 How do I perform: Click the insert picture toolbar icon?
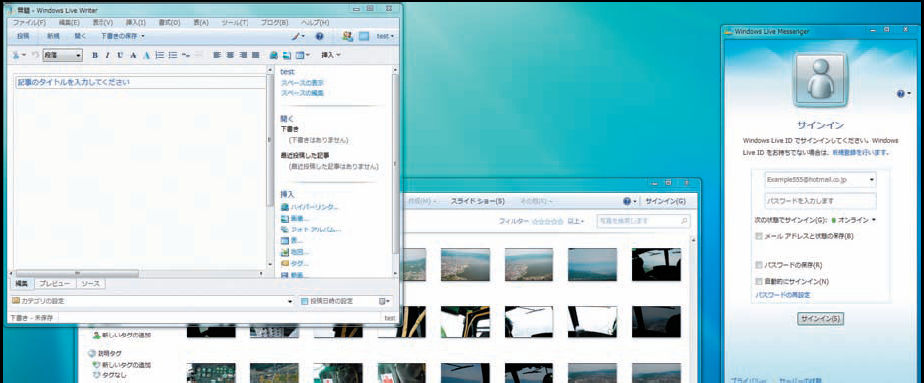pos(287,55)
